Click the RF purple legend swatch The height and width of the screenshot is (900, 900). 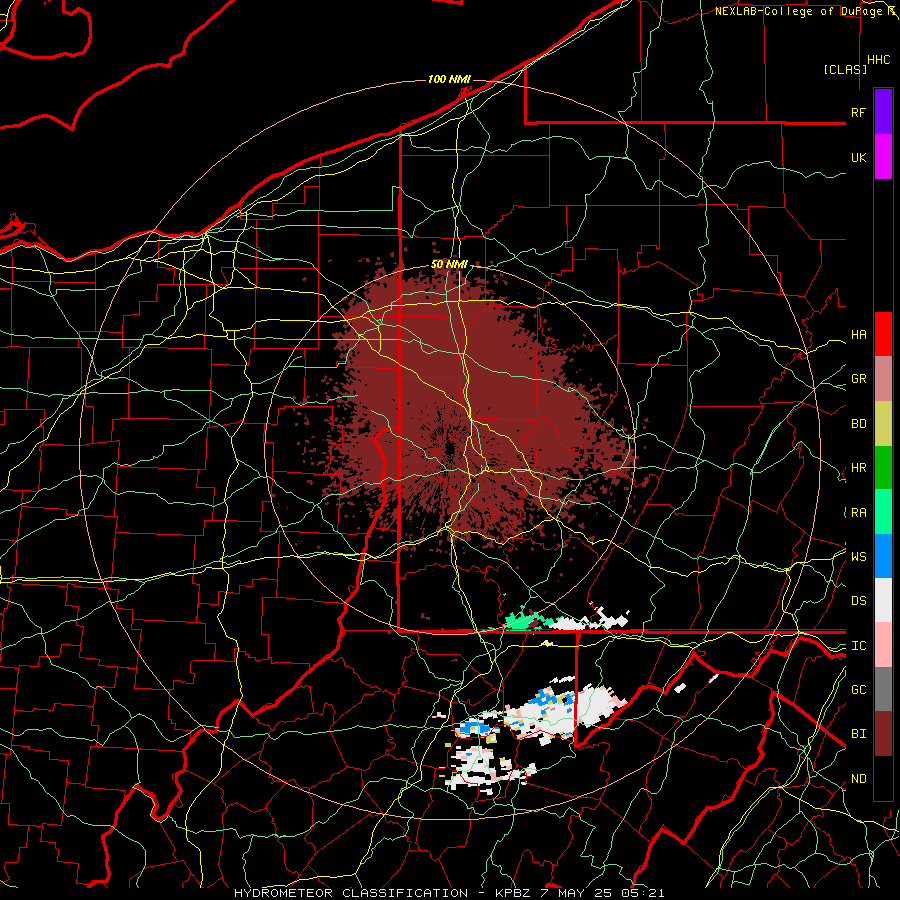click(883, 112)
